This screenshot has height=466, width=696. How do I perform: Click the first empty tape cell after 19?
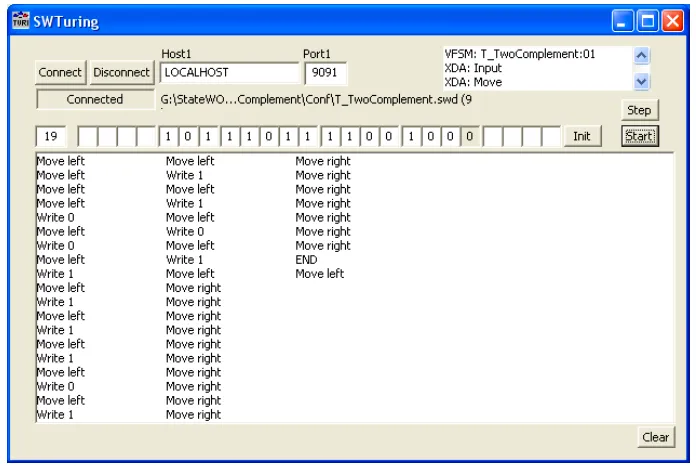click(88, 136)
